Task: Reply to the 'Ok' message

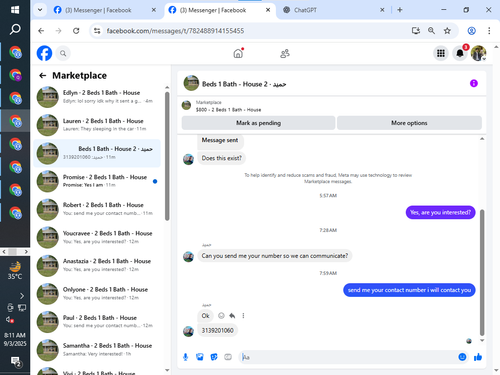Action: coord(232,316)
